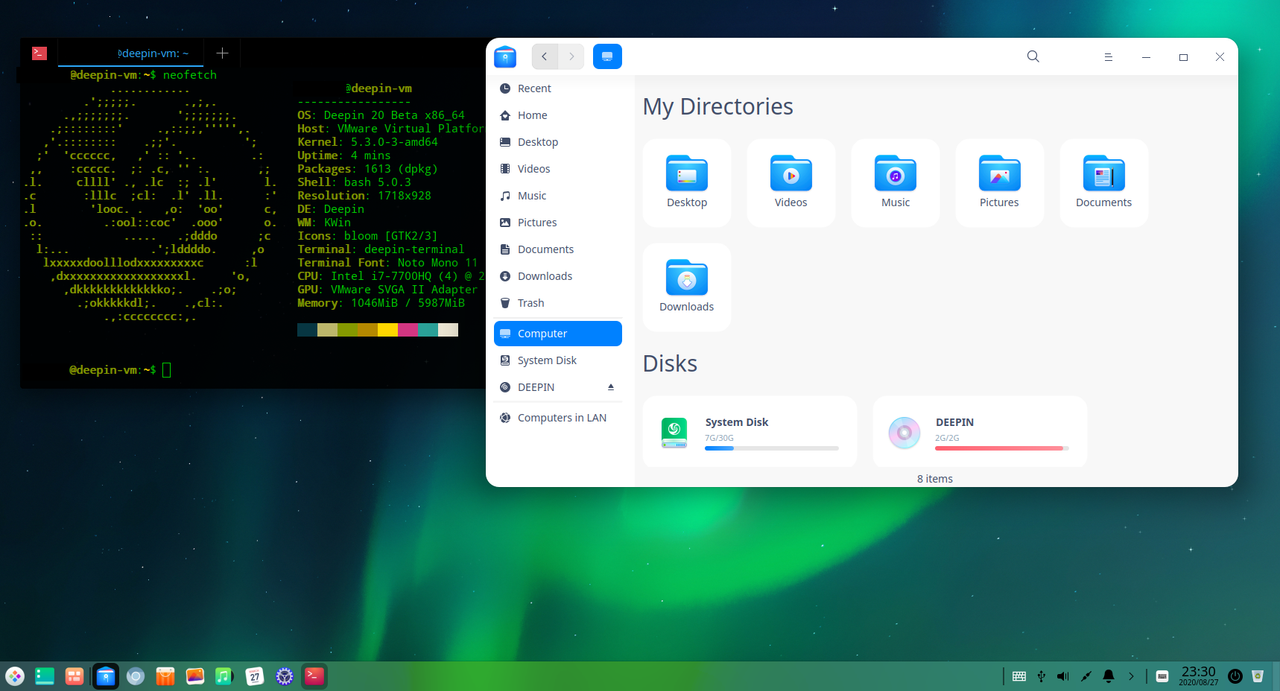Viewport: 1280px width, 691px height.
Task: Click 'Memory: 1046MiB / 5987MiB' text
Action: pyautogui.click(x=381, y=303)
